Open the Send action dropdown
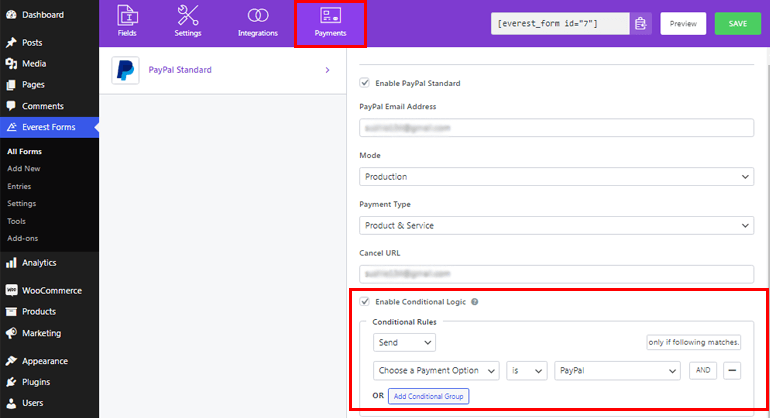The width and height of the screenshot is (770, 418). pyautogui.click(x=404, y=342)
